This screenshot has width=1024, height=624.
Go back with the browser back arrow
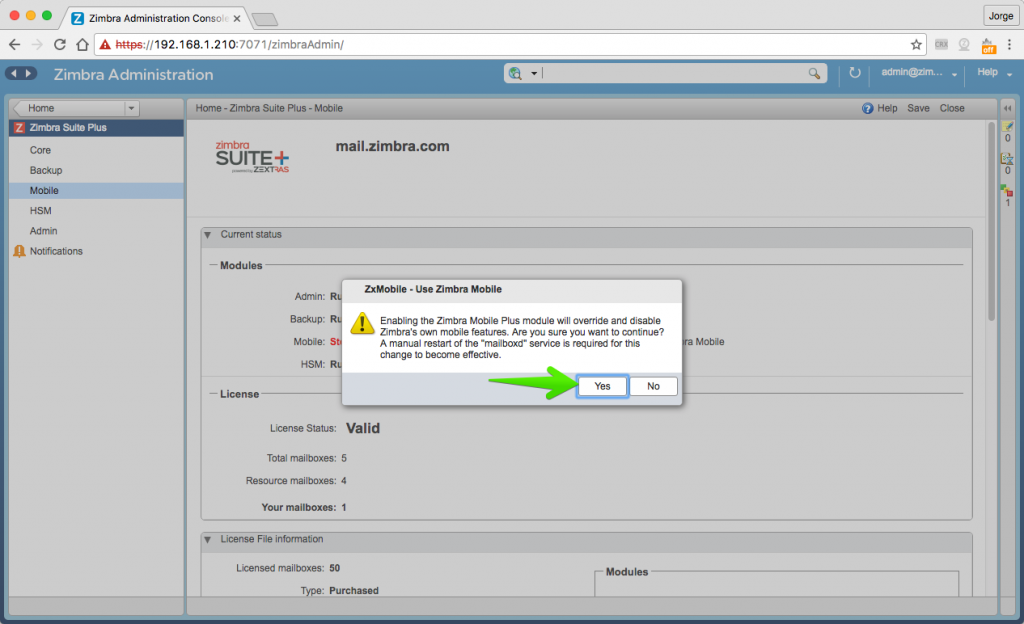tap(15, 44)
